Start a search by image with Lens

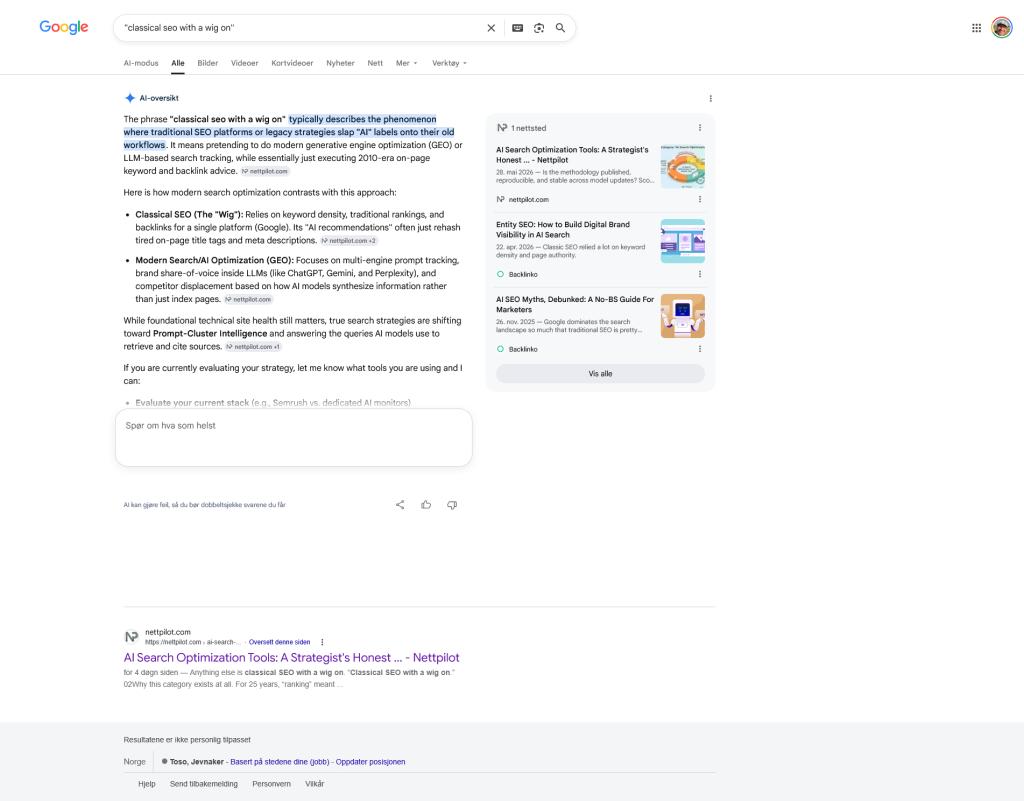(x=539, y=28)
